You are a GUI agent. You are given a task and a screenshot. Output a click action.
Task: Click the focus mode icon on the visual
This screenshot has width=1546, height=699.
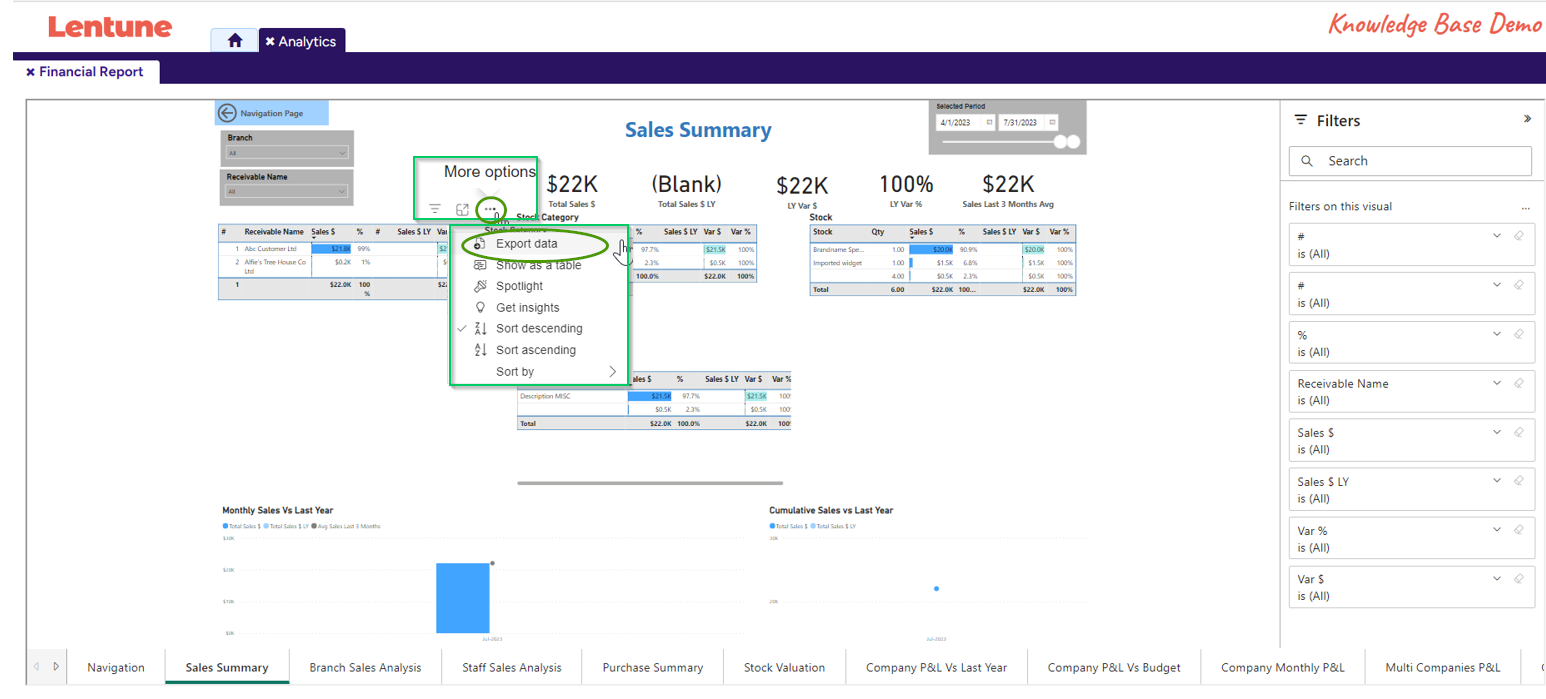pyautogui.click(x=463, y=209)
